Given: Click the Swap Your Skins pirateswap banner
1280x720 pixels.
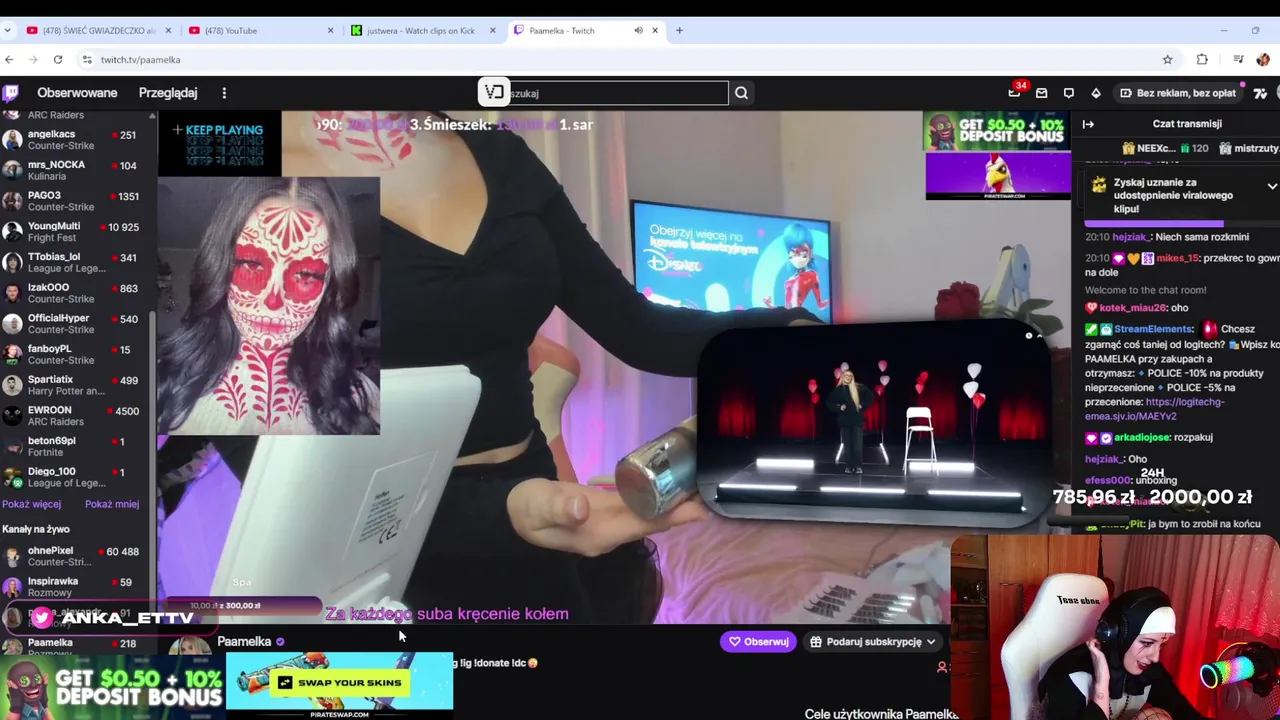Looking at the screenshot, I should [340, 685].
